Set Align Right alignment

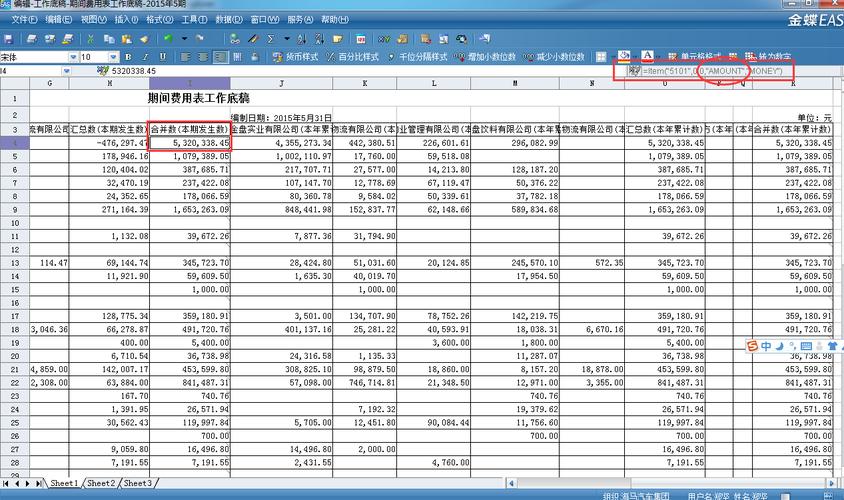220,57
